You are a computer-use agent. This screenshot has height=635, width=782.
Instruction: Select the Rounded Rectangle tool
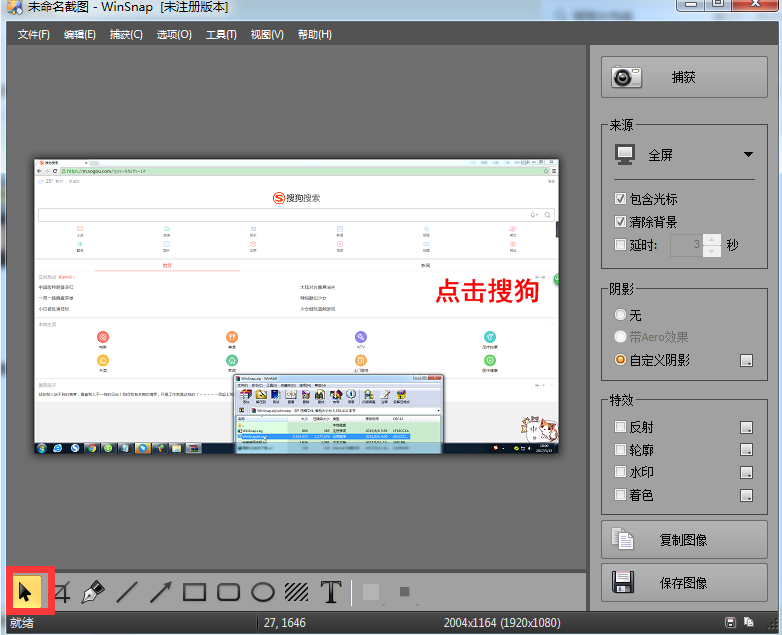click(x=229, y=592)
